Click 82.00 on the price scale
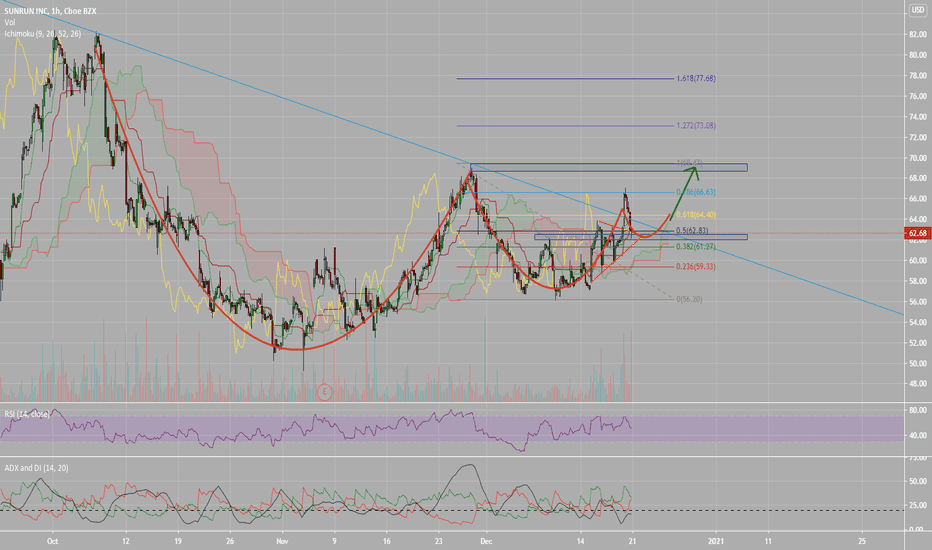The width and height of the screenshot is (932, 550). [x=918, y=34]
